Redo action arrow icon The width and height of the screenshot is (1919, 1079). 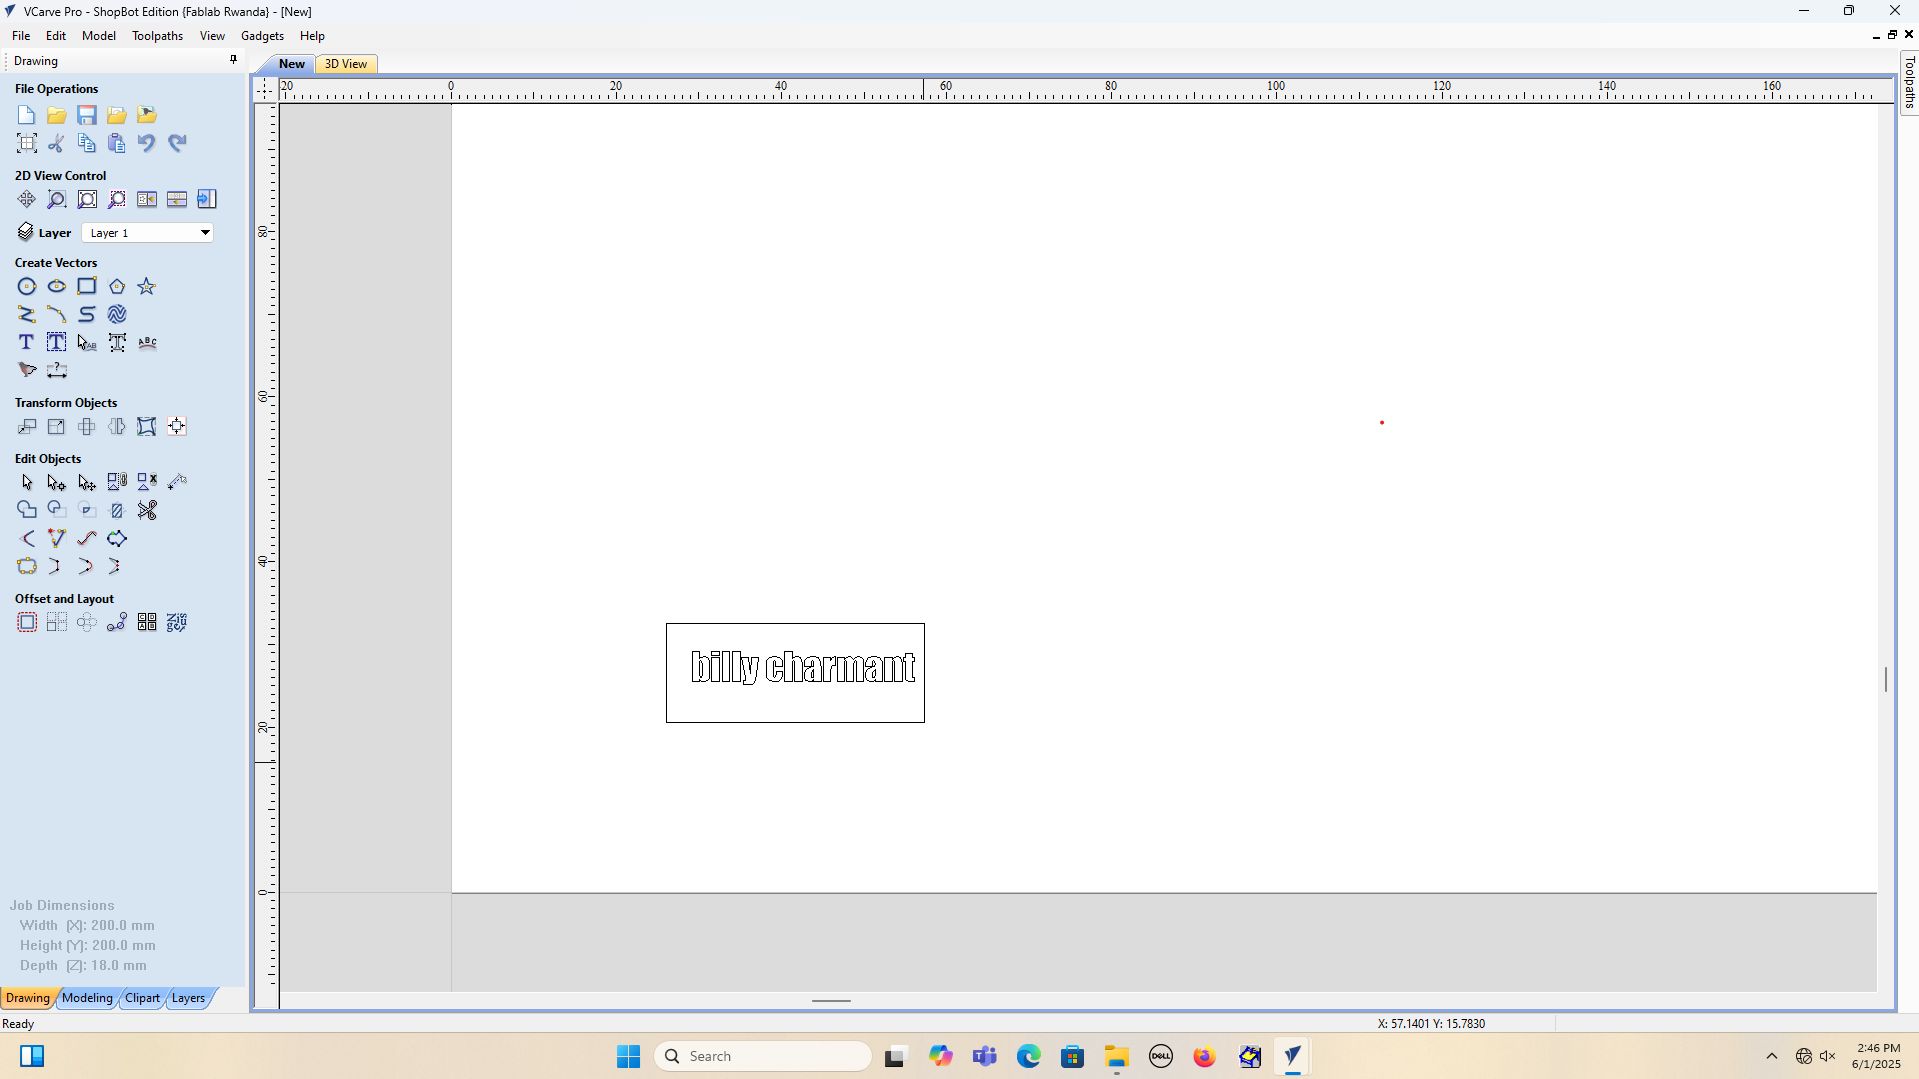[177, 143]
